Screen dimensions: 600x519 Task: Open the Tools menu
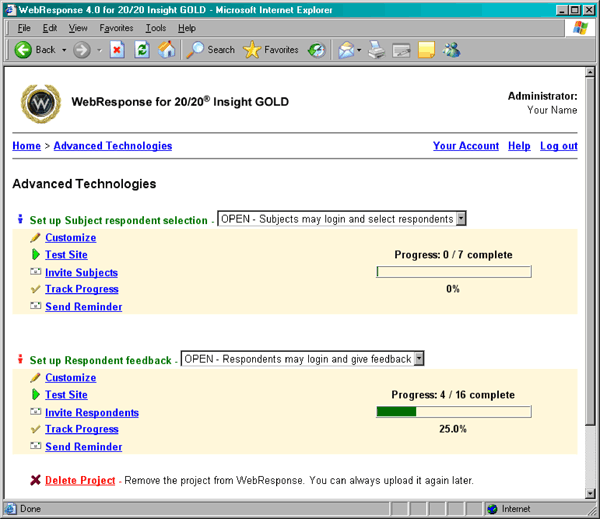[x=155, y=28]
